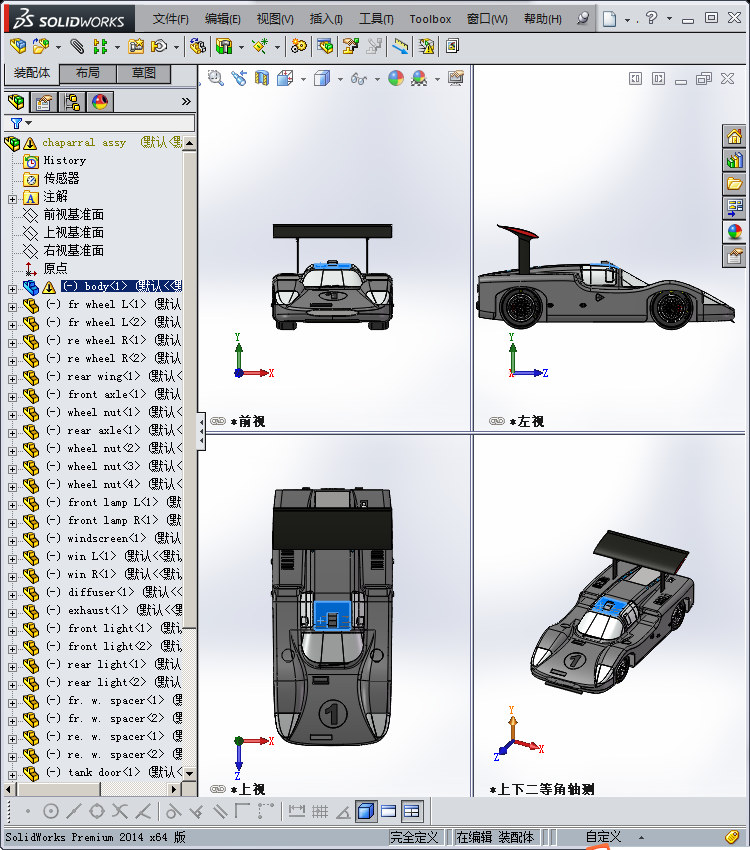This screenshot has height=850, width=750.
Task: Open the filter dropdown arrow in tree
Action: tap(29, 124)
